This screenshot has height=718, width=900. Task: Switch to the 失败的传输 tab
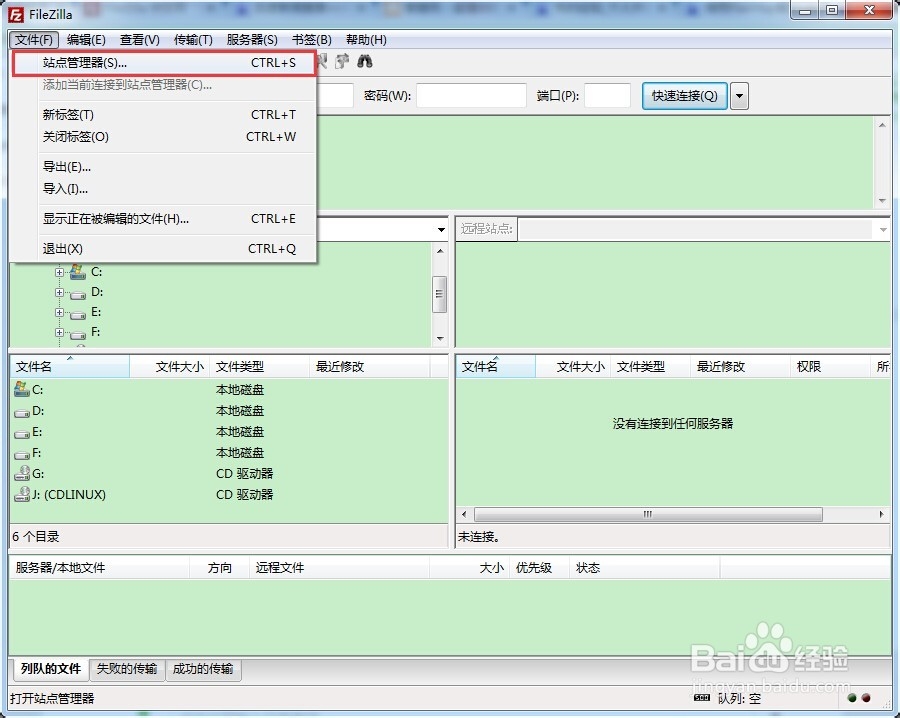tap(126, 669)
